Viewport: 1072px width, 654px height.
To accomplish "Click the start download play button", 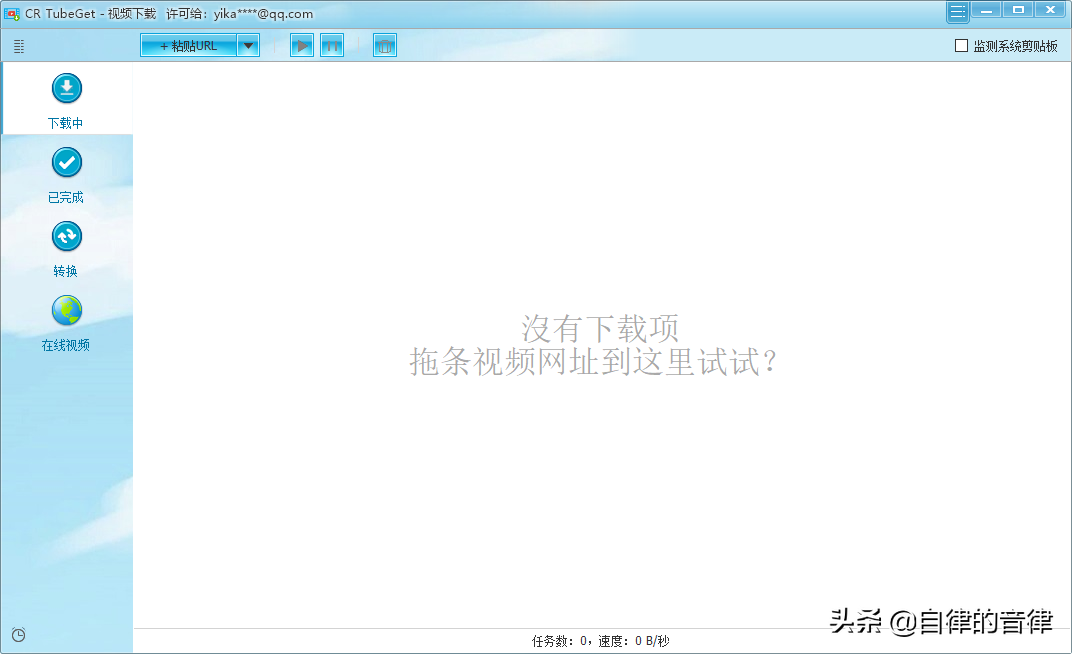I will click(302, 46).
